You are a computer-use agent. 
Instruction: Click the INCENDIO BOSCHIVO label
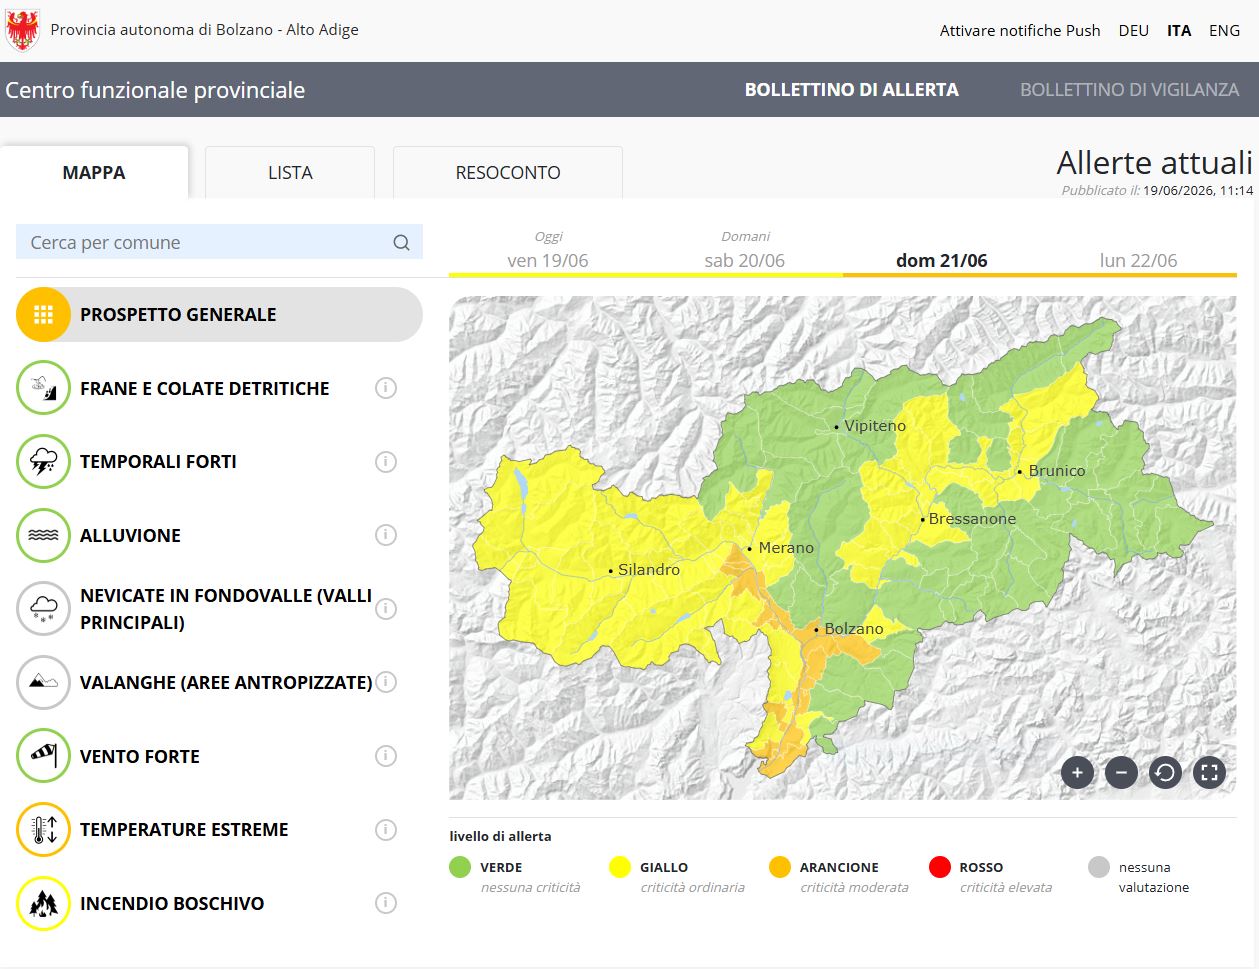[x=172, y=903]
